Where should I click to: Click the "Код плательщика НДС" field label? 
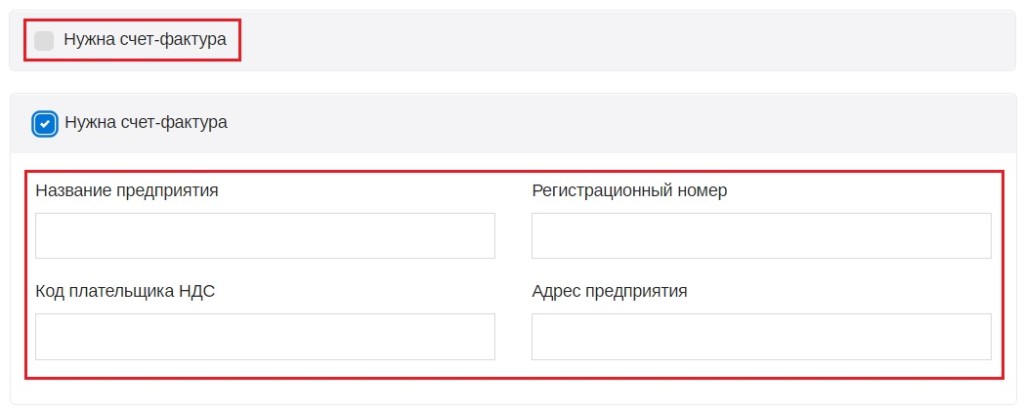(125, 291)
